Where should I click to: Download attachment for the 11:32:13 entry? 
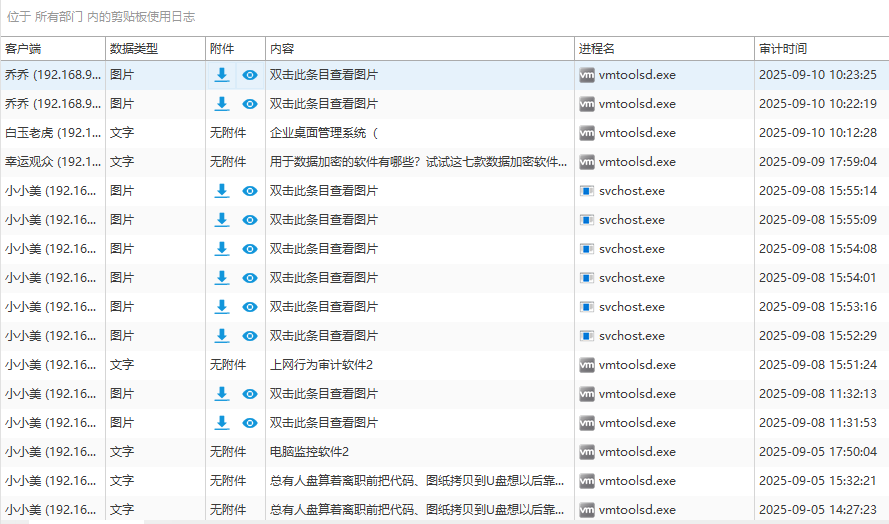[x=222, y=394]
